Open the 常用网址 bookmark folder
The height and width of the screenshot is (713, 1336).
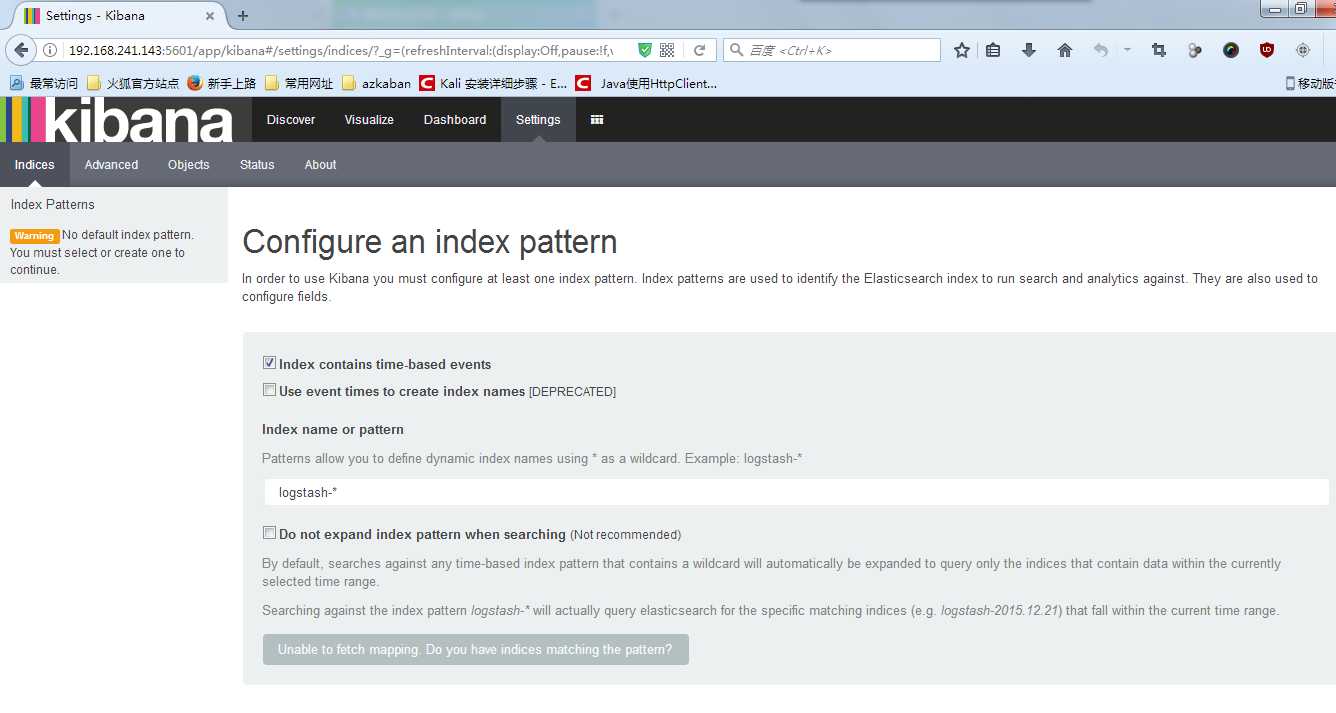[299, 83]
